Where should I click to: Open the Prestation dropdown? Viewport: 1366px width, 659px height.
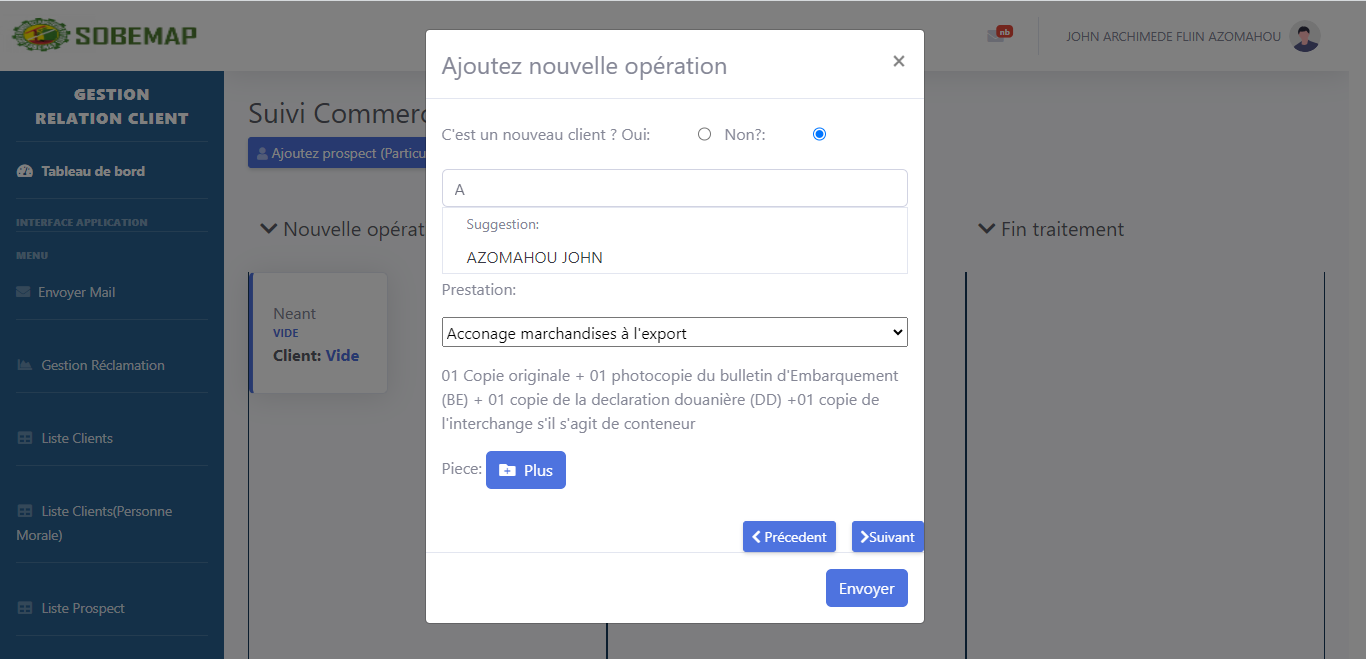(x=674, y=333)
